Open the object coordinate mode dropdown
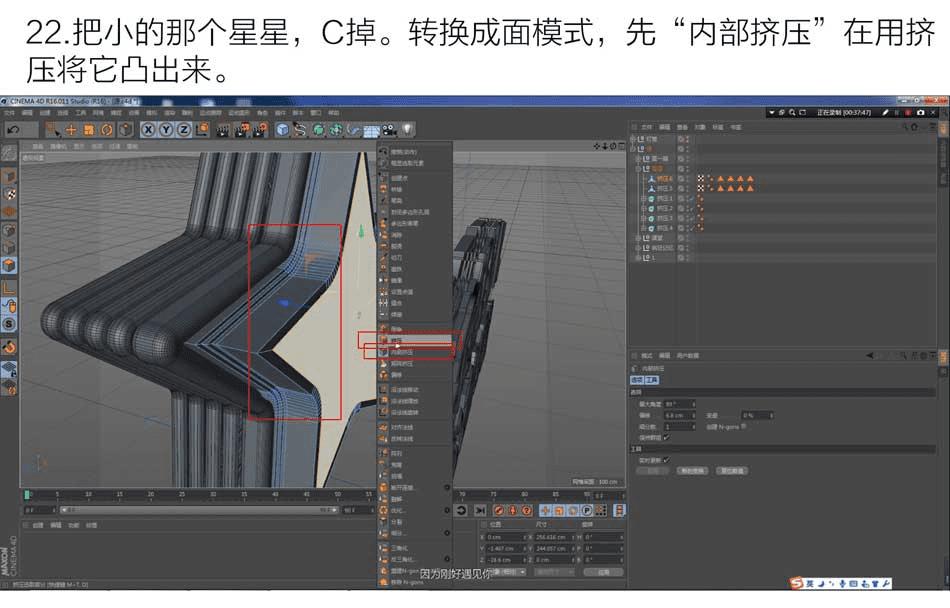Viewport: 950px width, 608px height. (x=507, y=572)
